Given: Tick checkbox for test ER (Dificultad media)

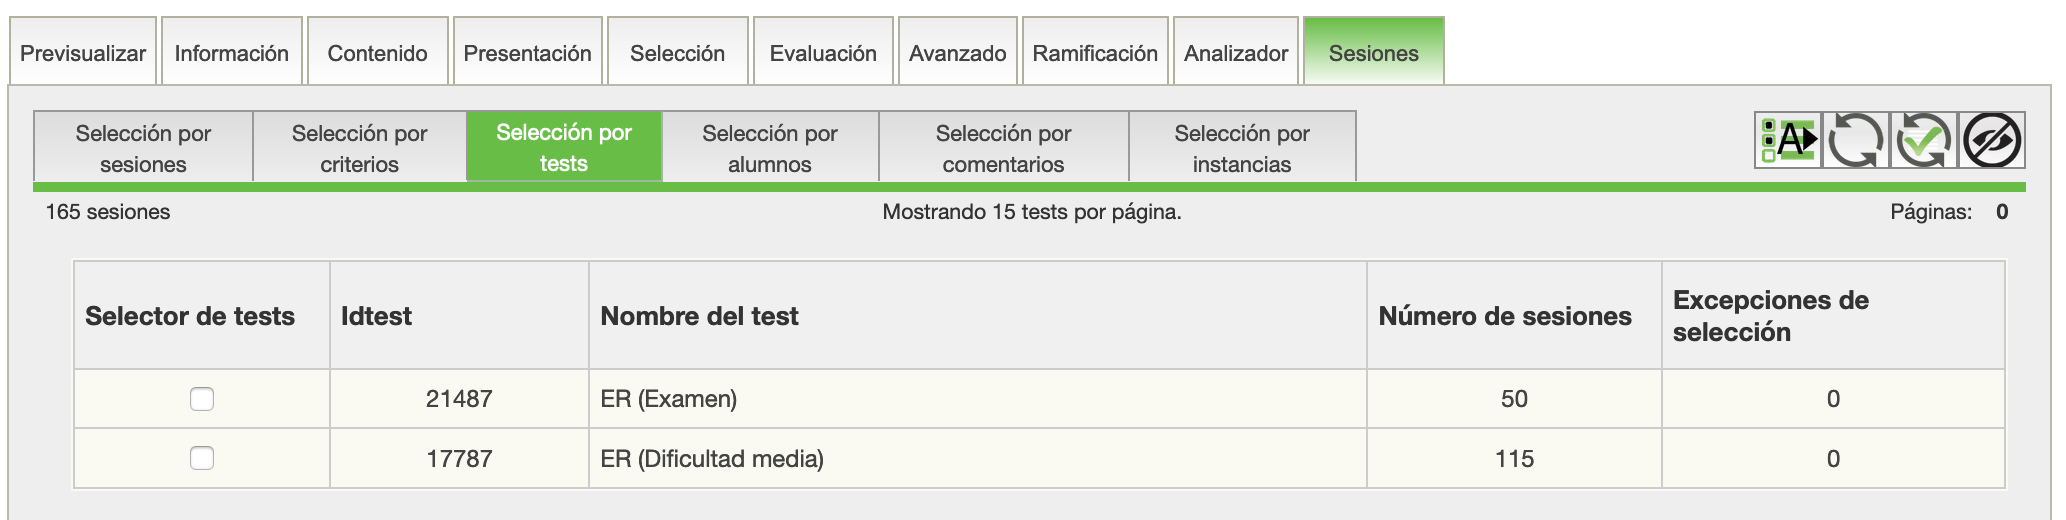Looking at the screenshot, I should click(202, 458).
